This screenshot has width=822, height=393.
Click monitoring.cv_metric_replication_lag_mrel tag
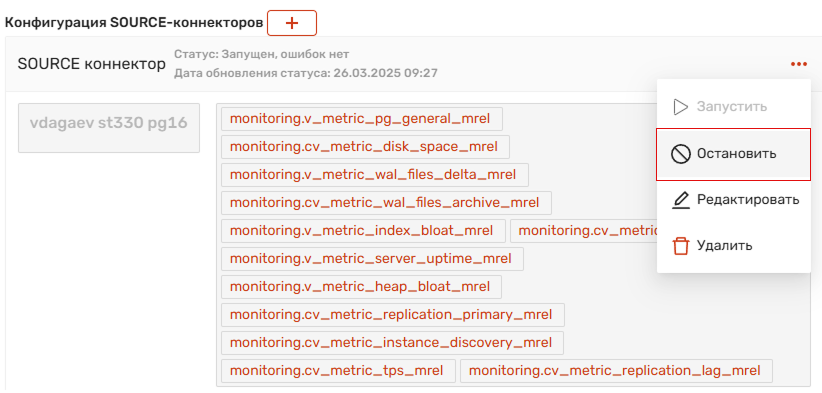616,371
